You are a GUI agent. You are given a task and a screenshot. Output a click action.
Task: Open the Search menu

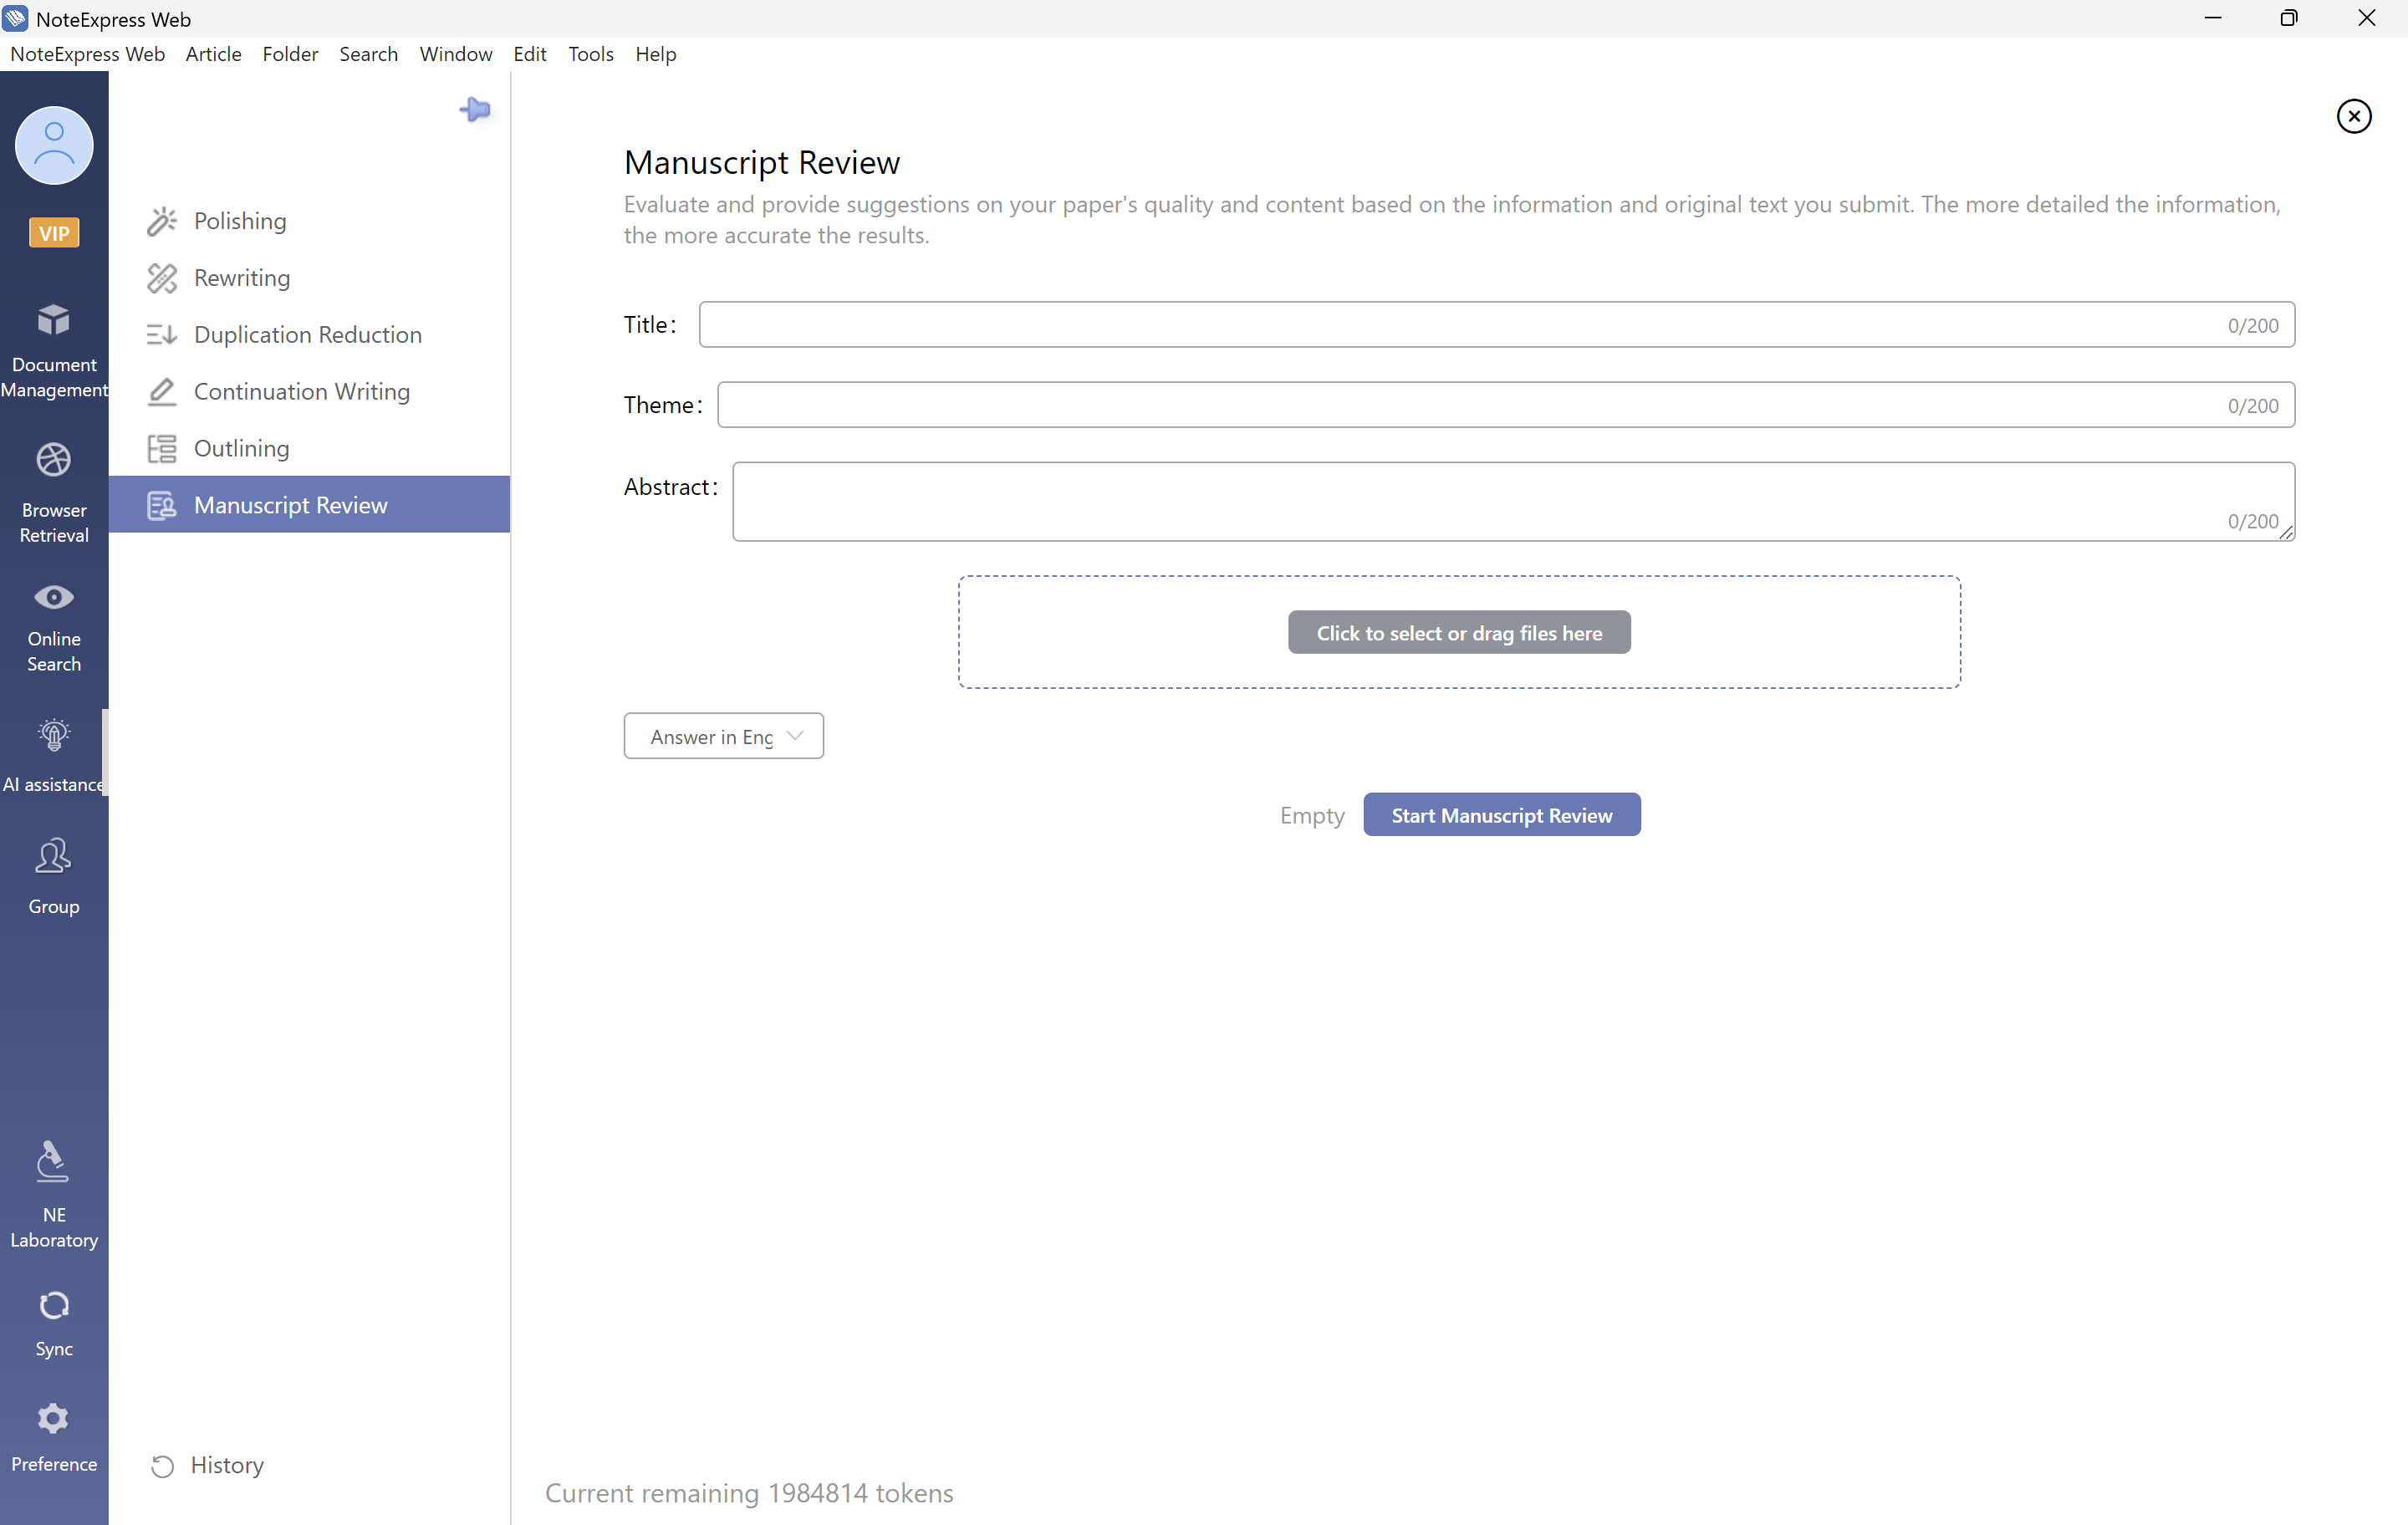[x=368, y=54]
